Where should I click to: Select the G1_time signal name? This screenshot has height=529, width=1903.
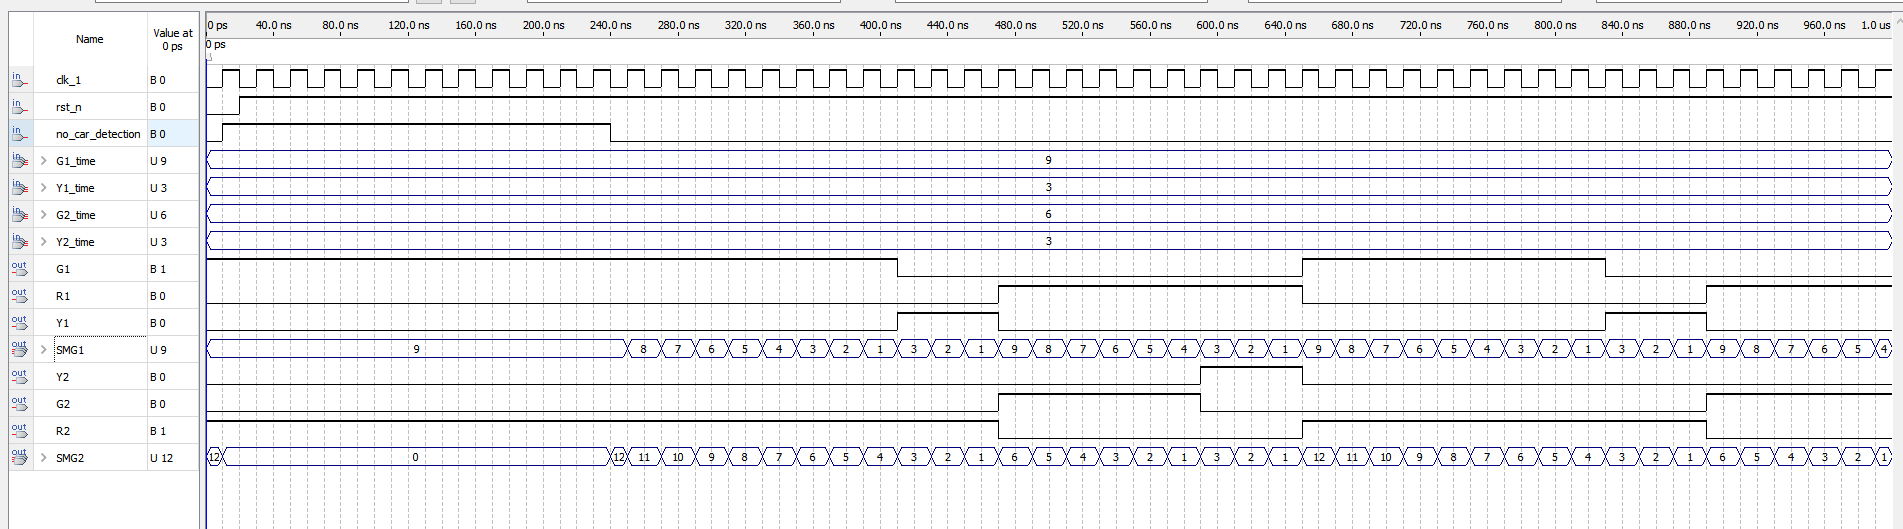pyautogui.click(x=76, y=161)
